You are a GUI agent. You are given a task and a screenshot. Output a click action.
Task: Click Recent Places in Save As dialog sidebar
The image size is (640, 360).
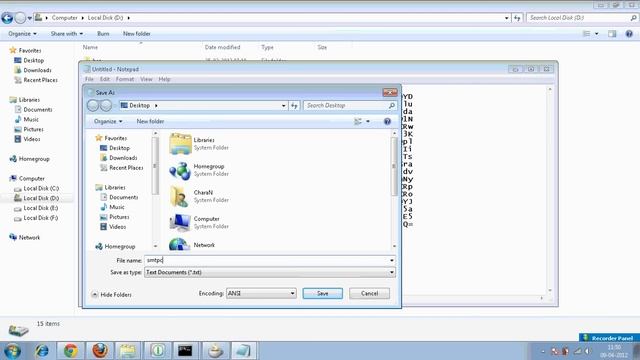click(x=126, y=167)
